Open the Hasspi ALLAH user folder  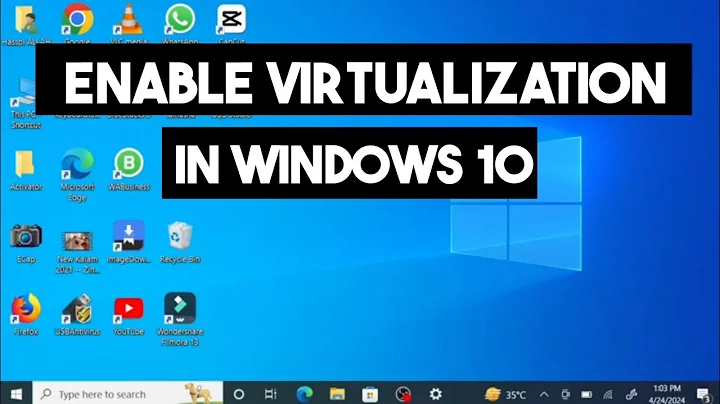click(x=26, y=21)
